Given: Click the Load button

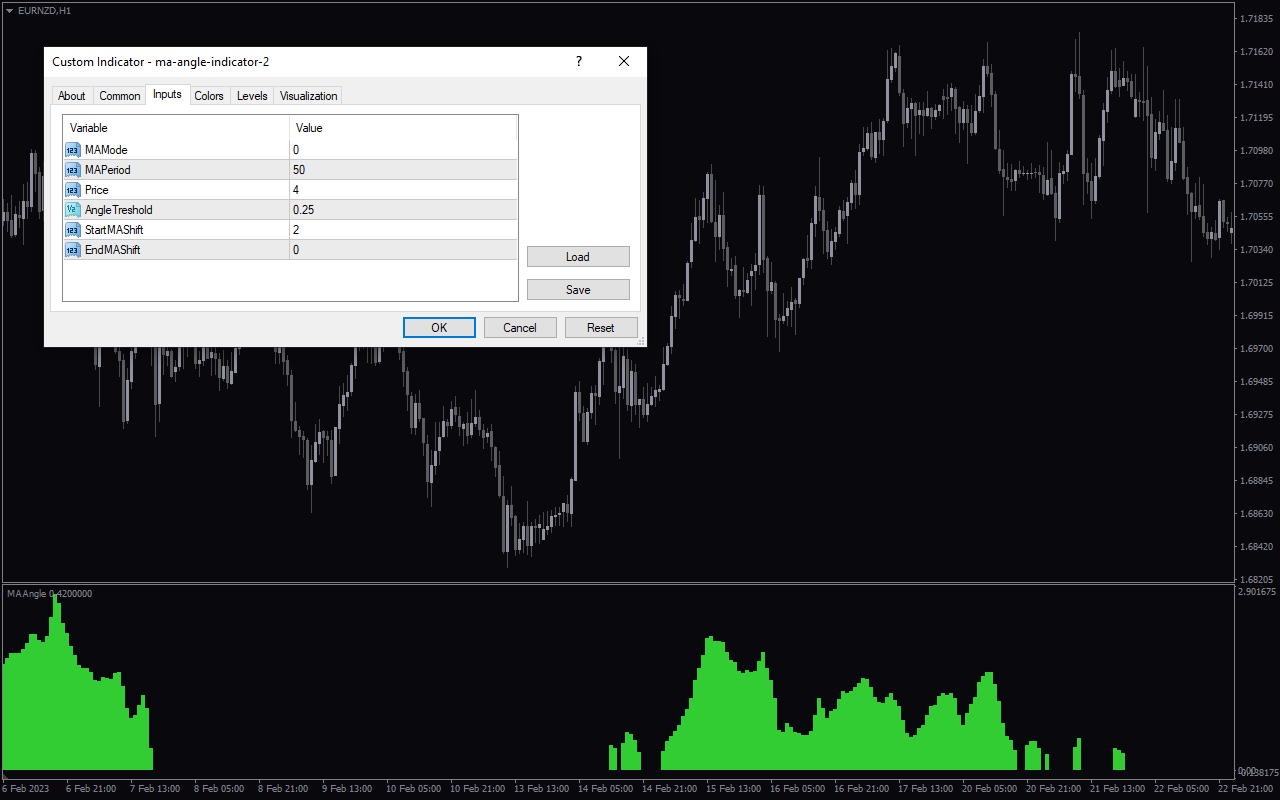Looking at the screenshot, I should [x=578, y=257].
